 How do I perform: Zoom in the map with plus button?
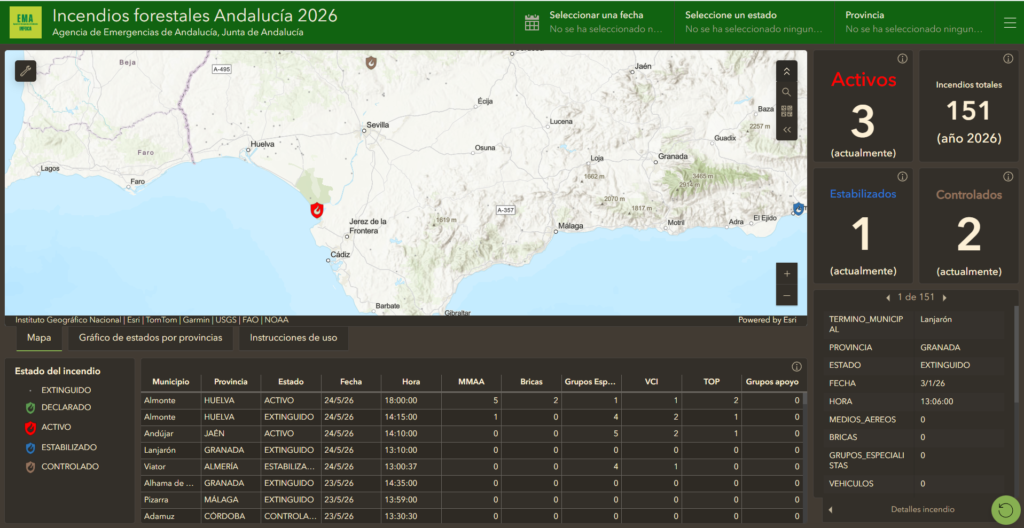point(786,273)
